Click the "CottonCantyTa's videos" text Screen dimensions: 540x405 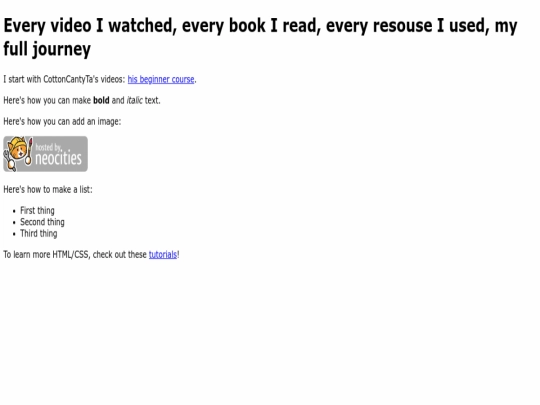[x=84, y=80]
